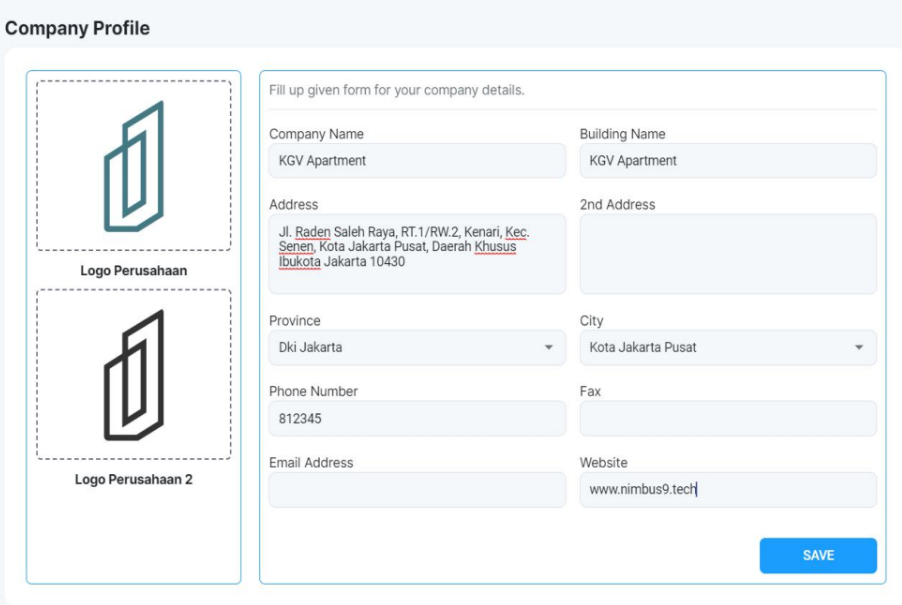
Task: Expand the City dropdown arrow
Action: click(858, 348)
